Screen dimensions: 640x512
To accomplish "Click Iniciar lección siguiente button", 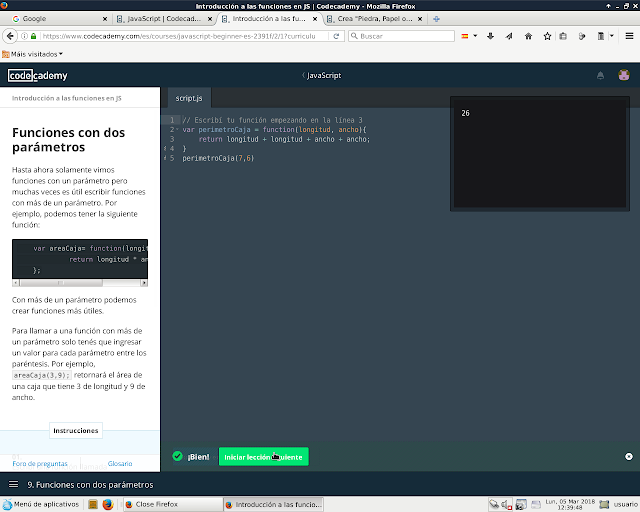I will point(264,457).
